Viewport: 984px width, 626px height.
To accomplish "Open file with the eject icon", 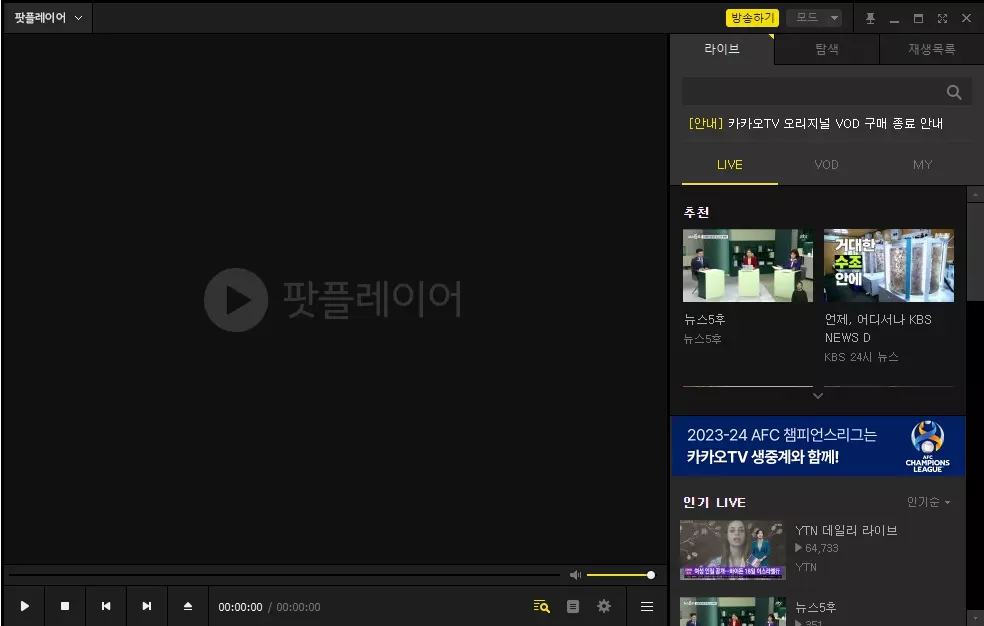I will pos(188,606).
